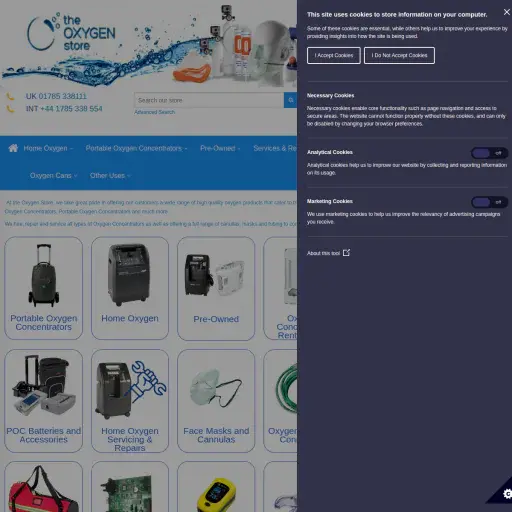This screenshot has width=512, height=512.
Task: Open the POC Batteries and Accessories image
Action: (x=44, y=386)
